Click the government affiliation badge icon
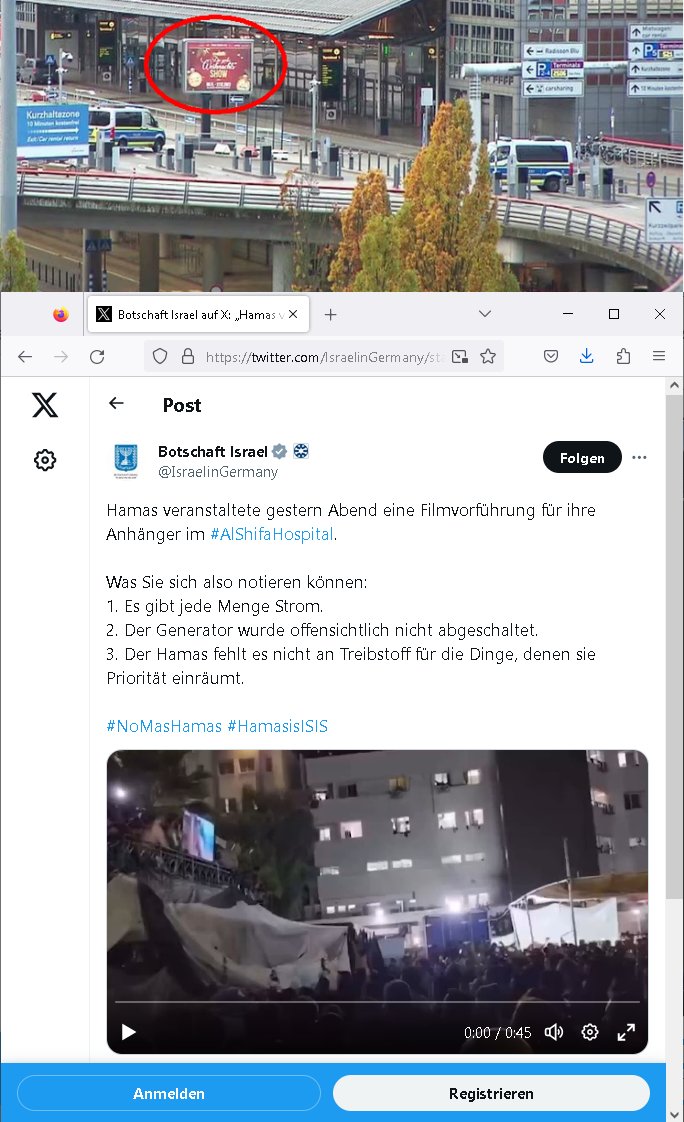This screenshot has width=684, height=1122. point(301,452)
